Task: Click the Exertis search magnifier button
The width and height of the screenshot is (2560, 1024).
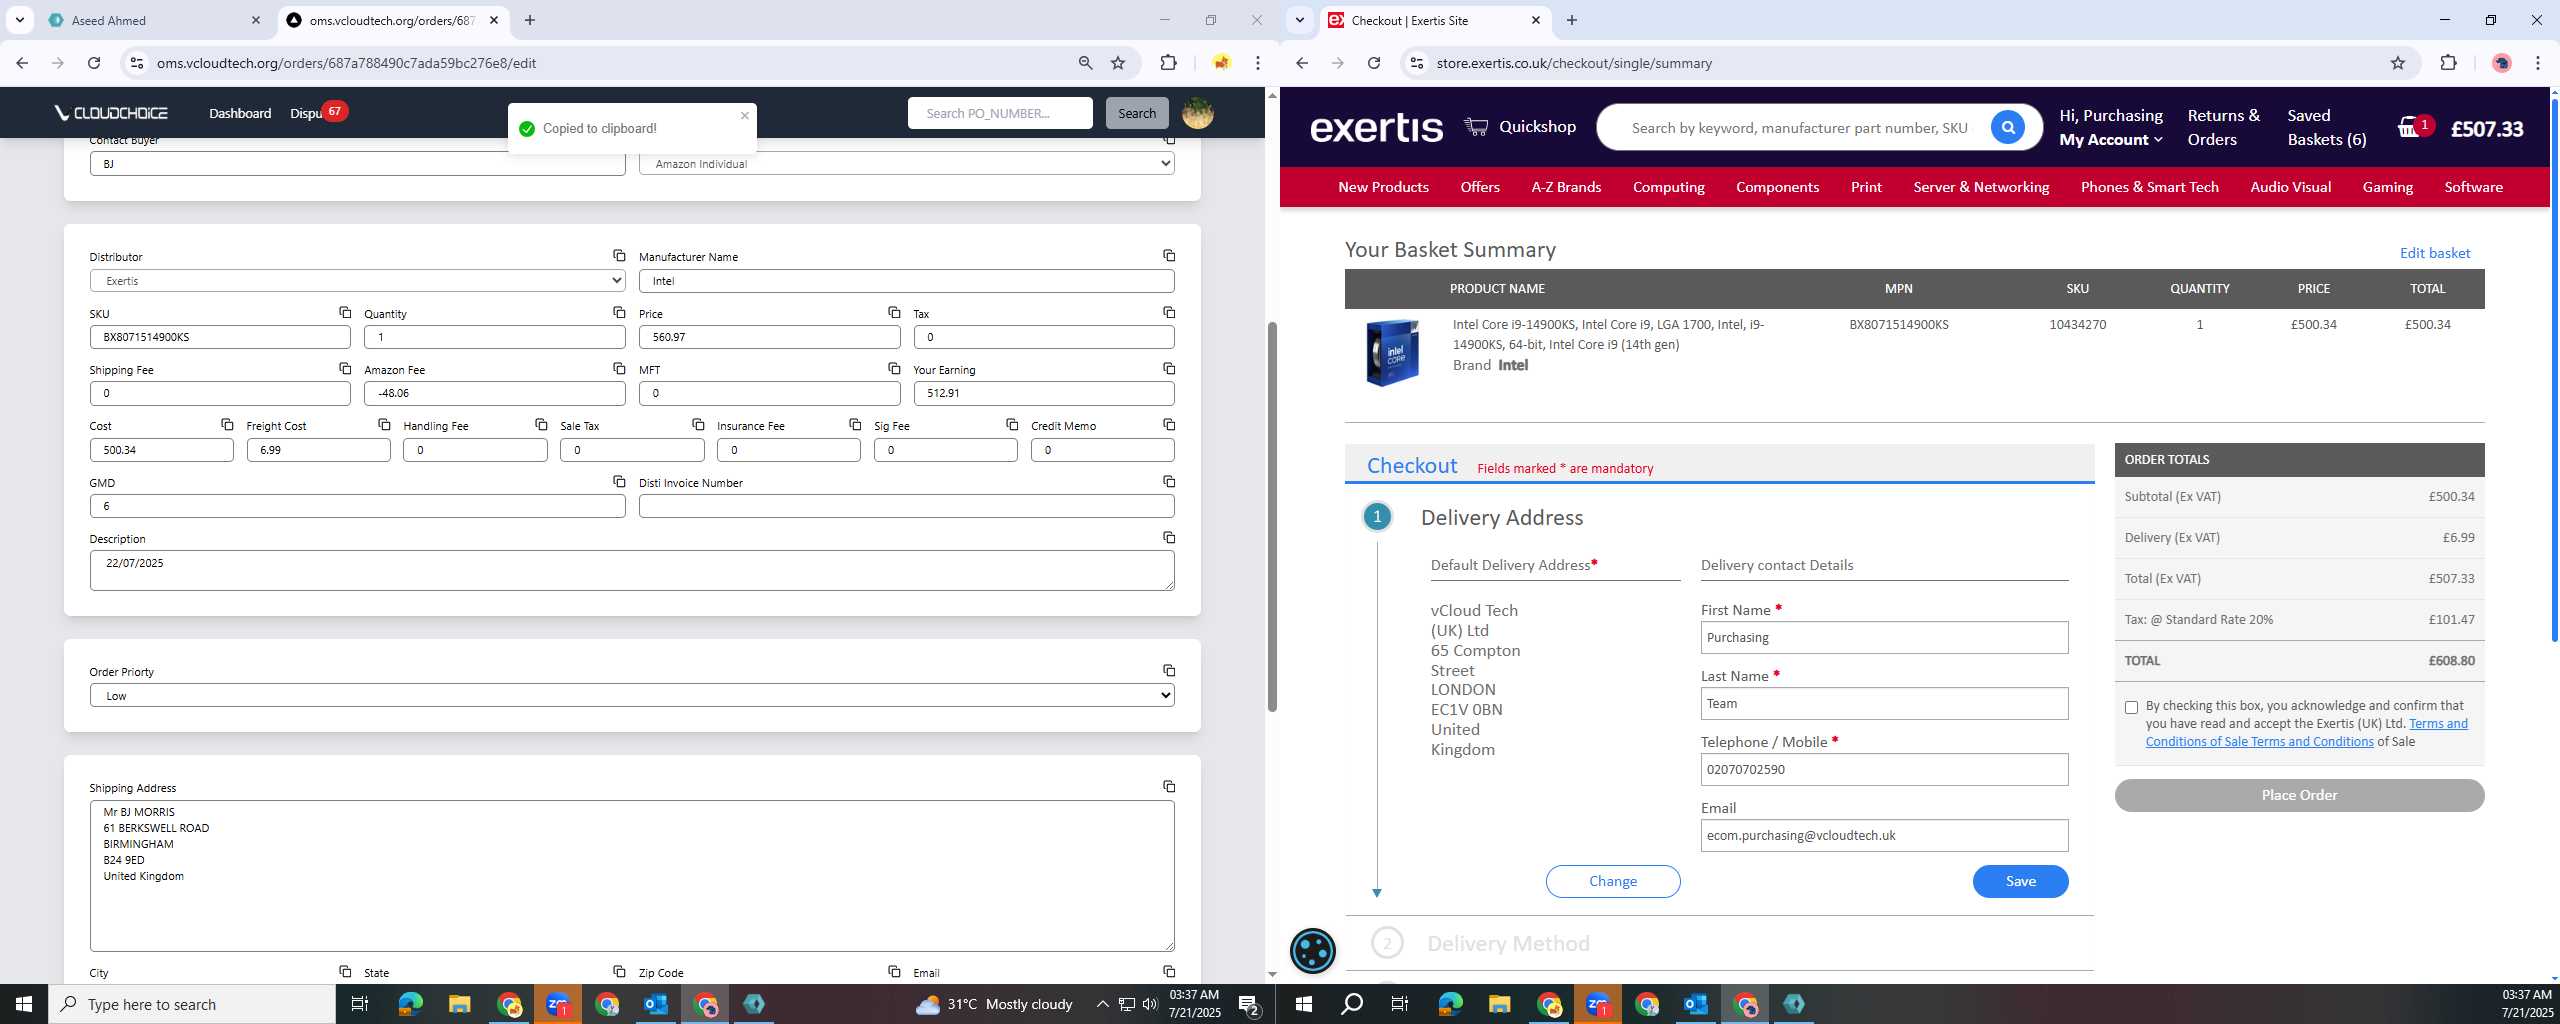Action: pos(2007,127)
